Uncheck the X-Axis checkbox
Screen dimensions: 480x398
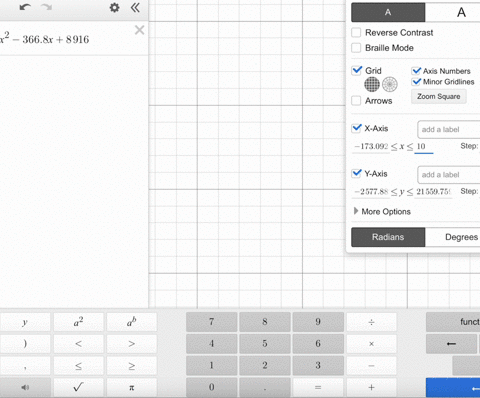pos(357,128)
